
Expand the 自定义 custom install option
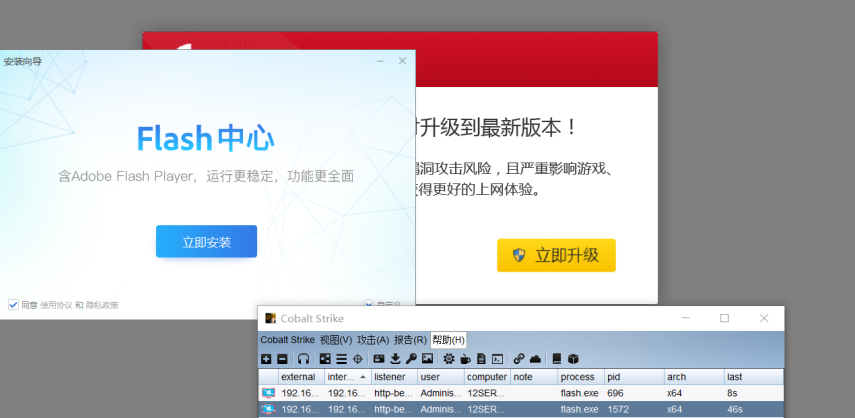tap(383, 305)
